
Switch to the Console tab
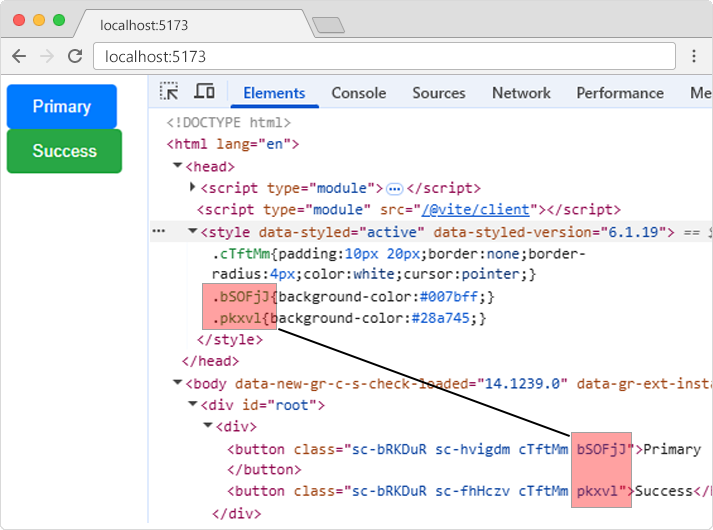point(358,93)
